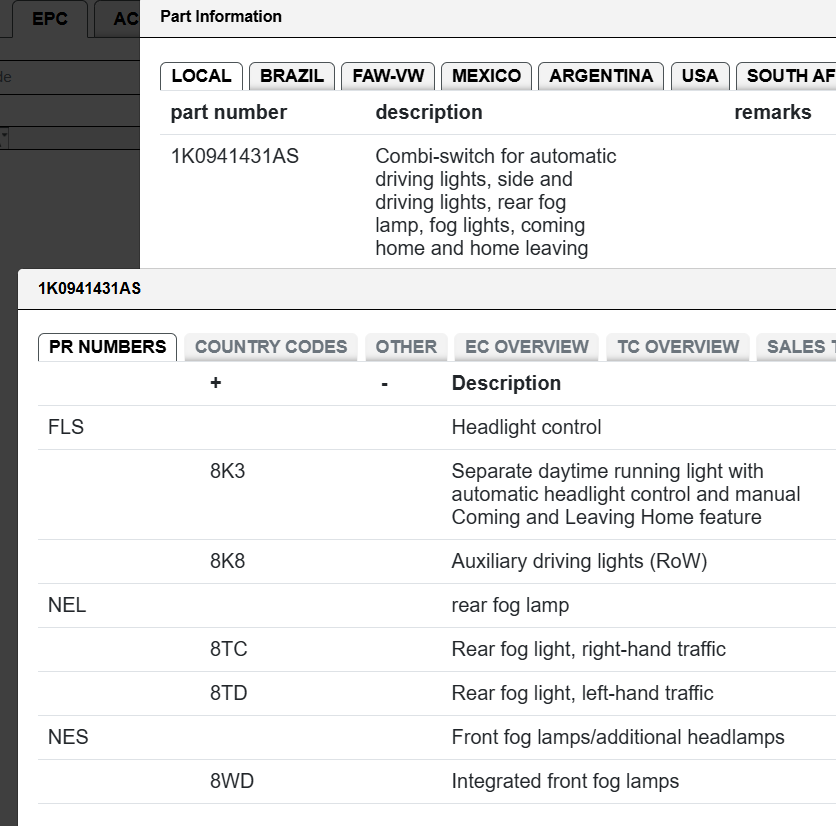Switch to the OTHER tab
The image size is (836, 826).
[x=406, y=347]
